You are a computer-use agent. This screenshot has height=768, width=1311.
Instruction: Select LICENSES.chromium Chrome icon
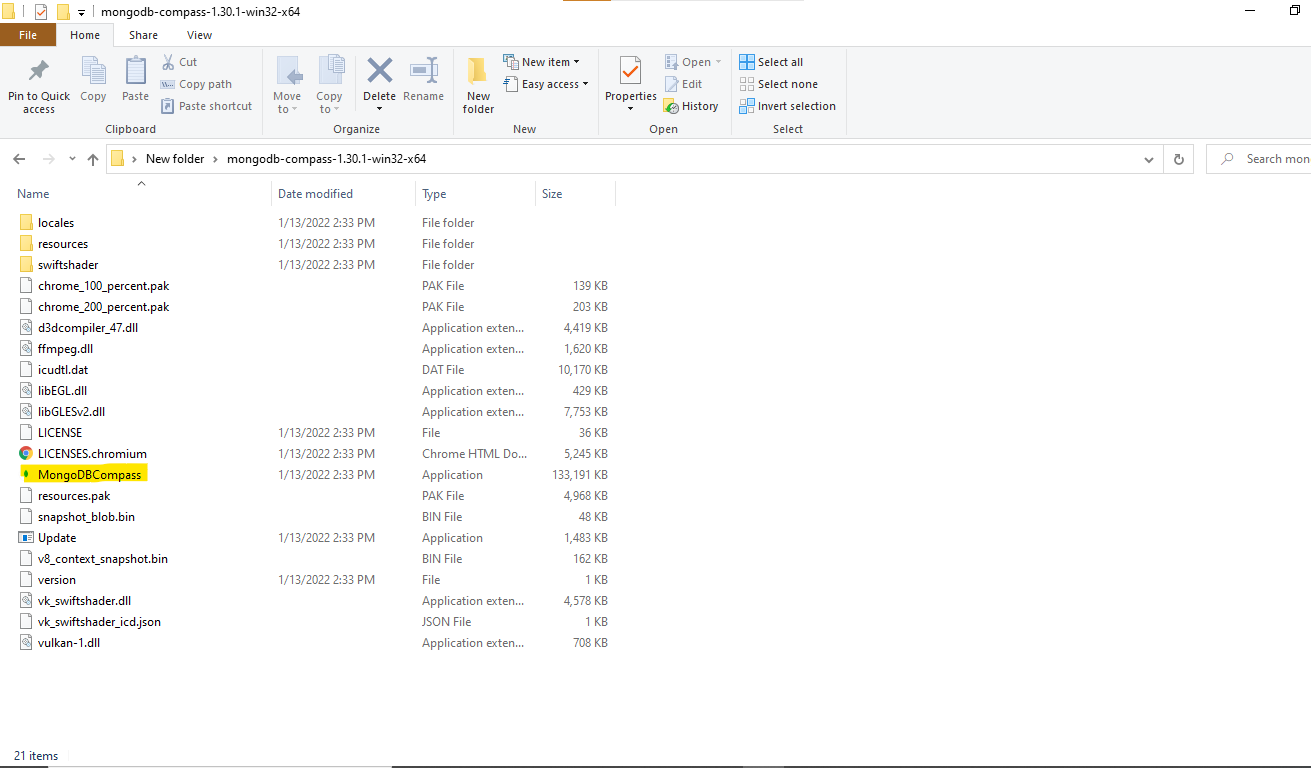26,454
